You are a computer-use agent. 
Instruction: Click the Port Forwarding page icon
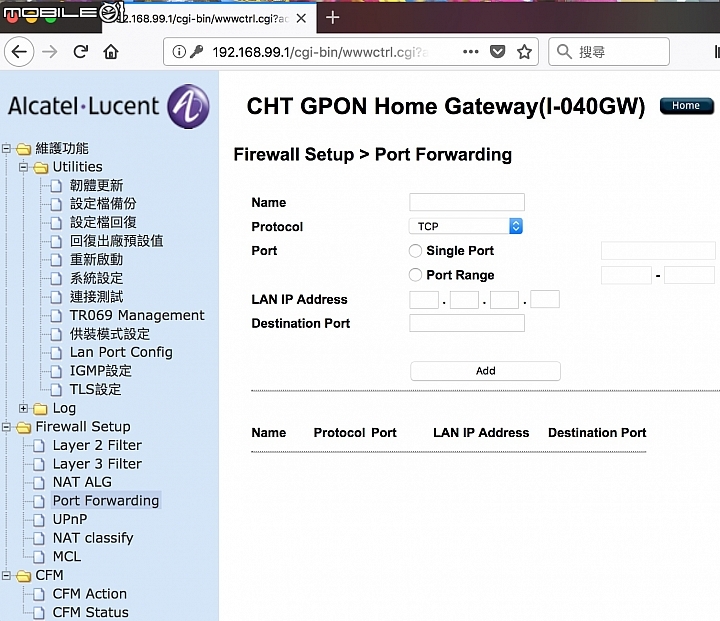point(39,501)
